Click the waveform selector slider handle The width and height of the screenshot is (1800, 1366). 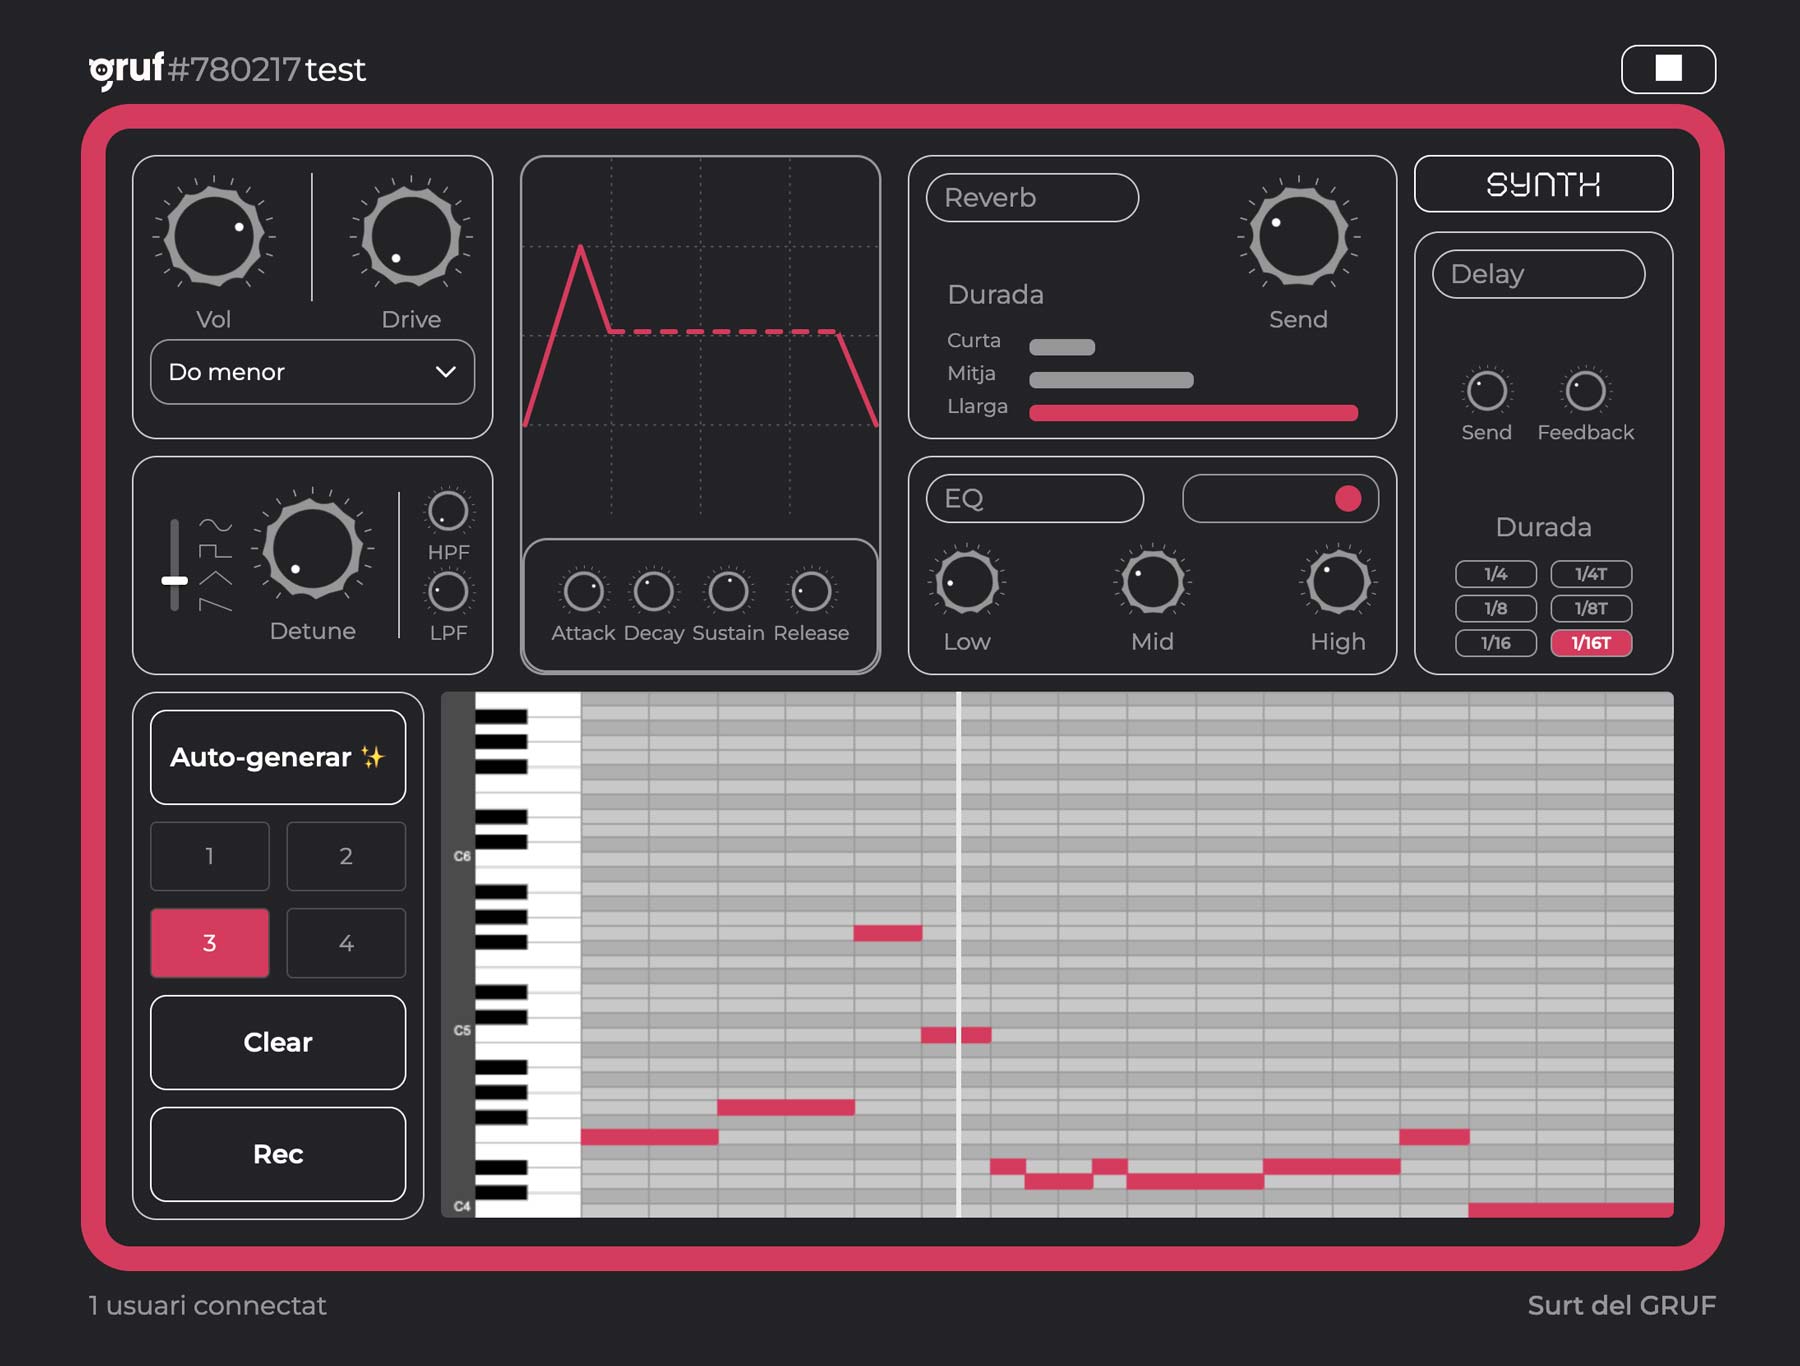[175, 580]
